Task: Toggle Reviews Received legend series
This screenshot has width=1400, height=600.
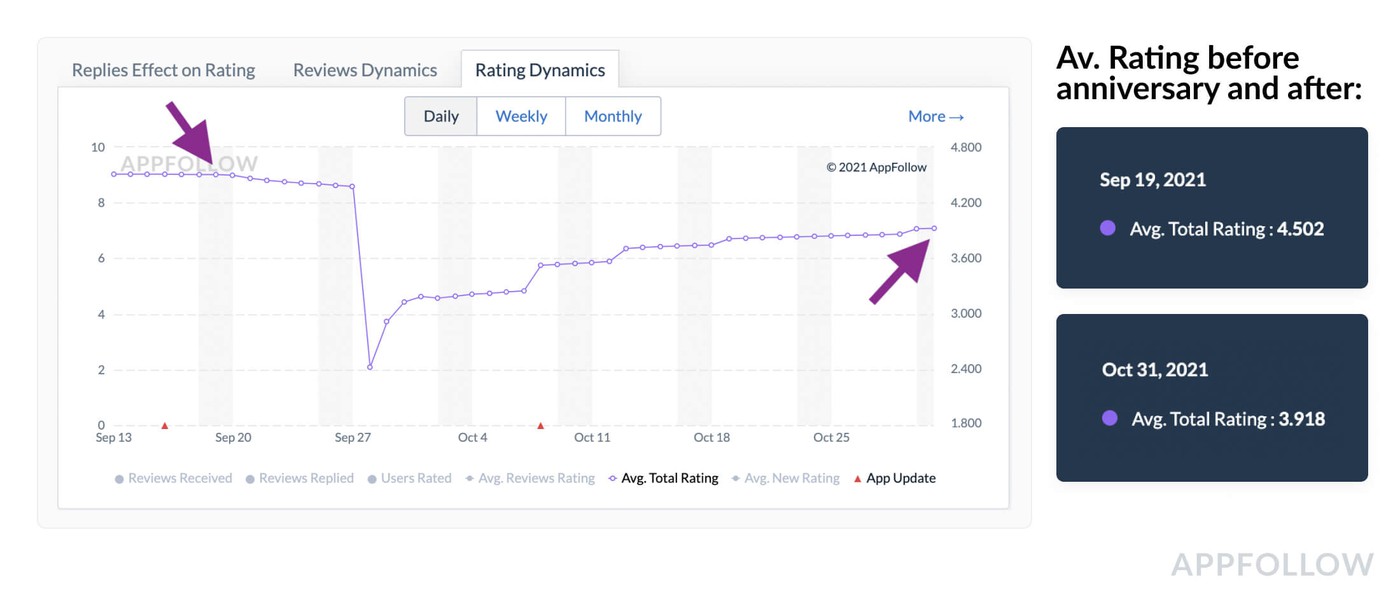Action: [x=173, y=478]
